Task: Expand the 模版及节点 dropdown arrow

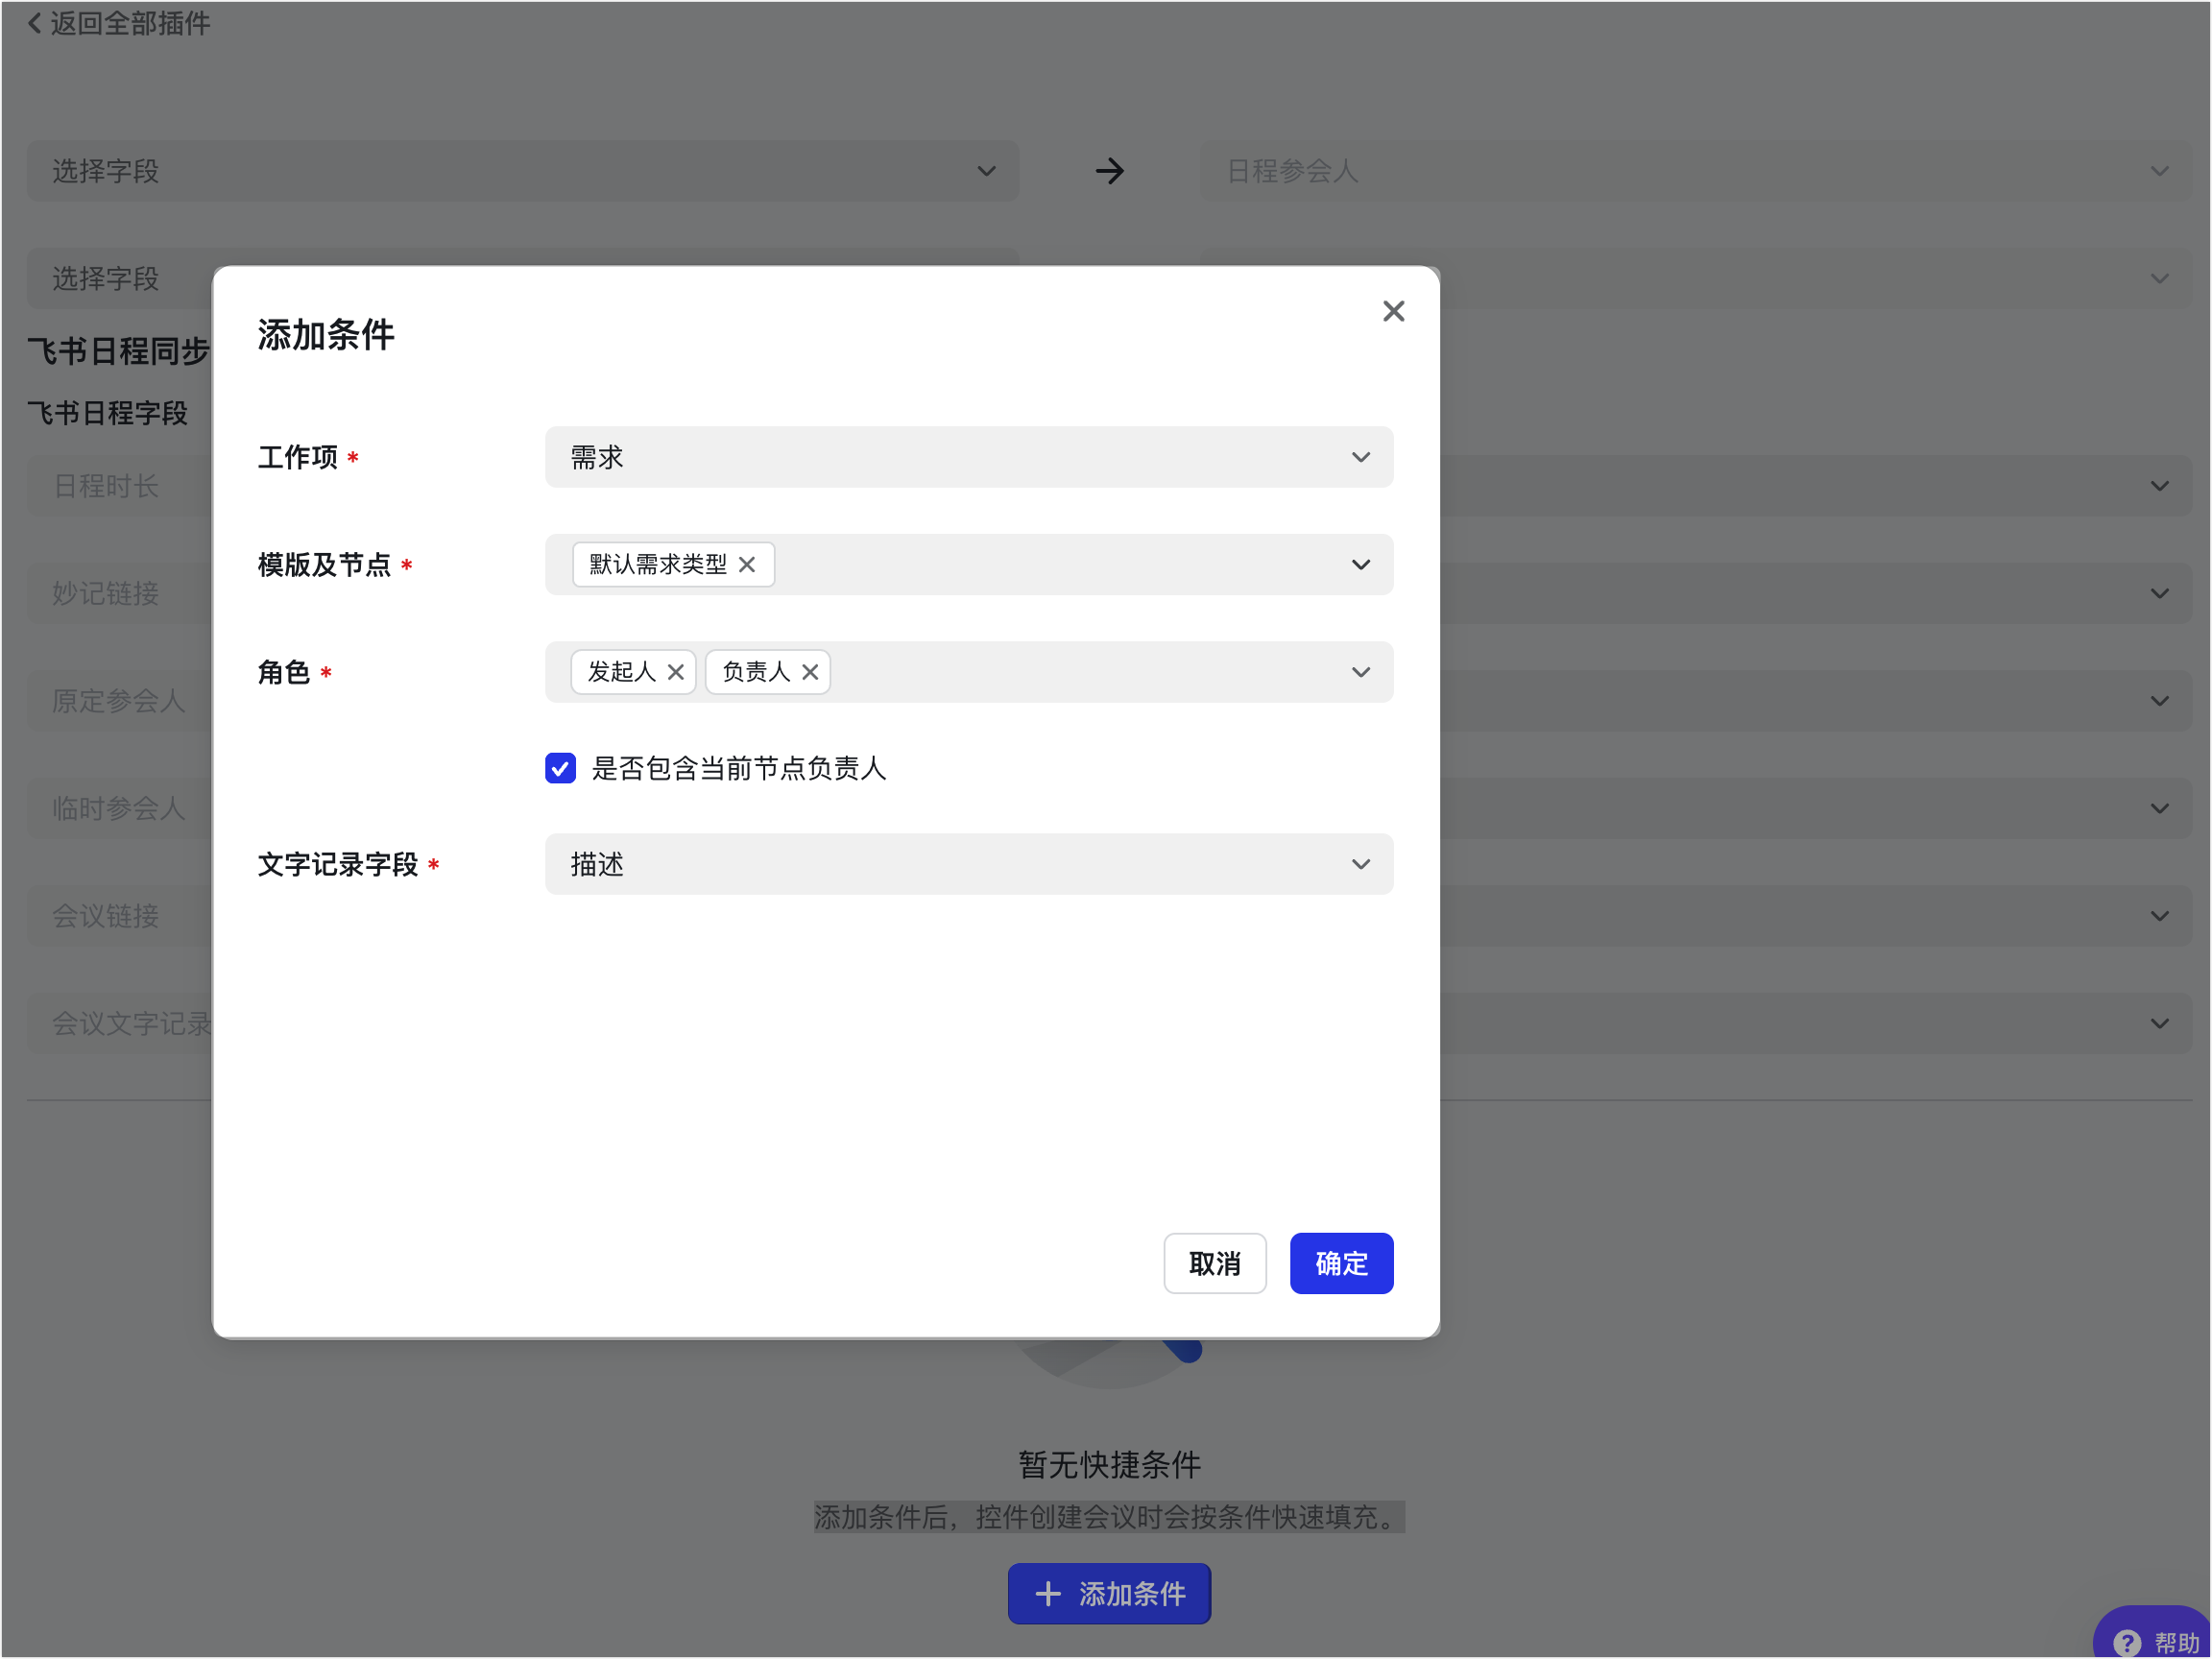Action: [x=1360, y=565]
